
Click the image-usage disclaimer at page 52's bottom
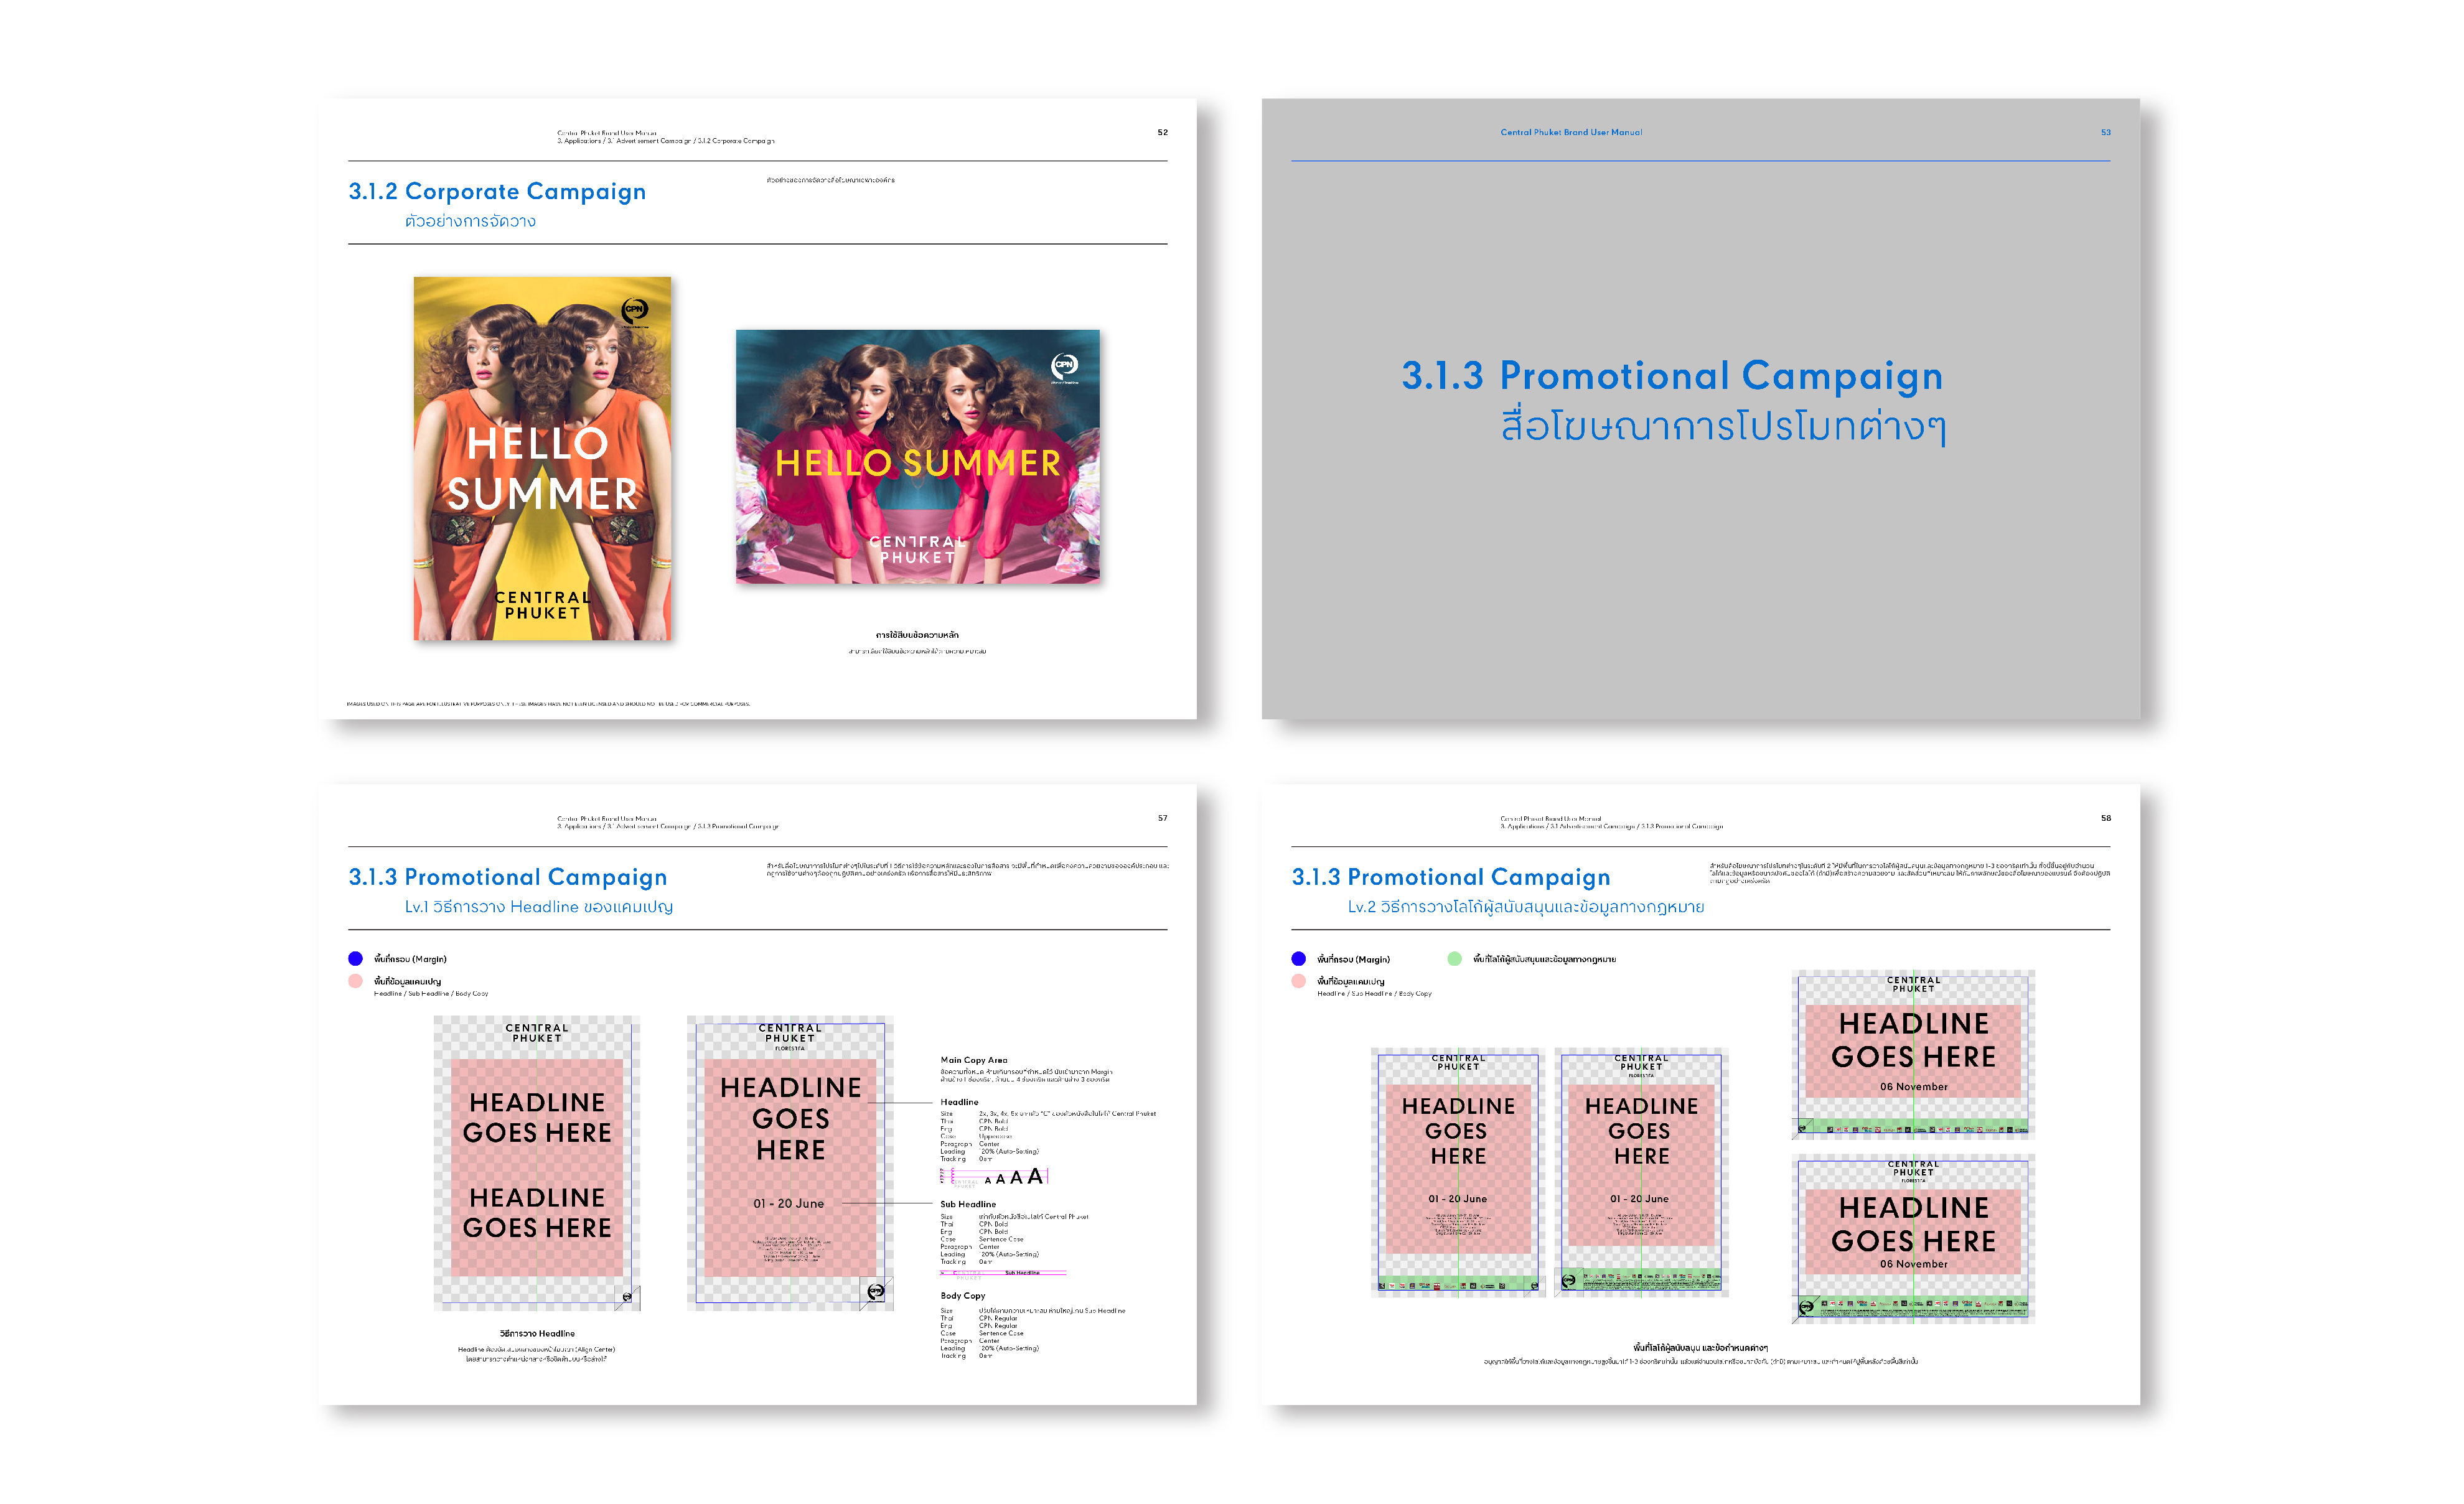point(548,704)
